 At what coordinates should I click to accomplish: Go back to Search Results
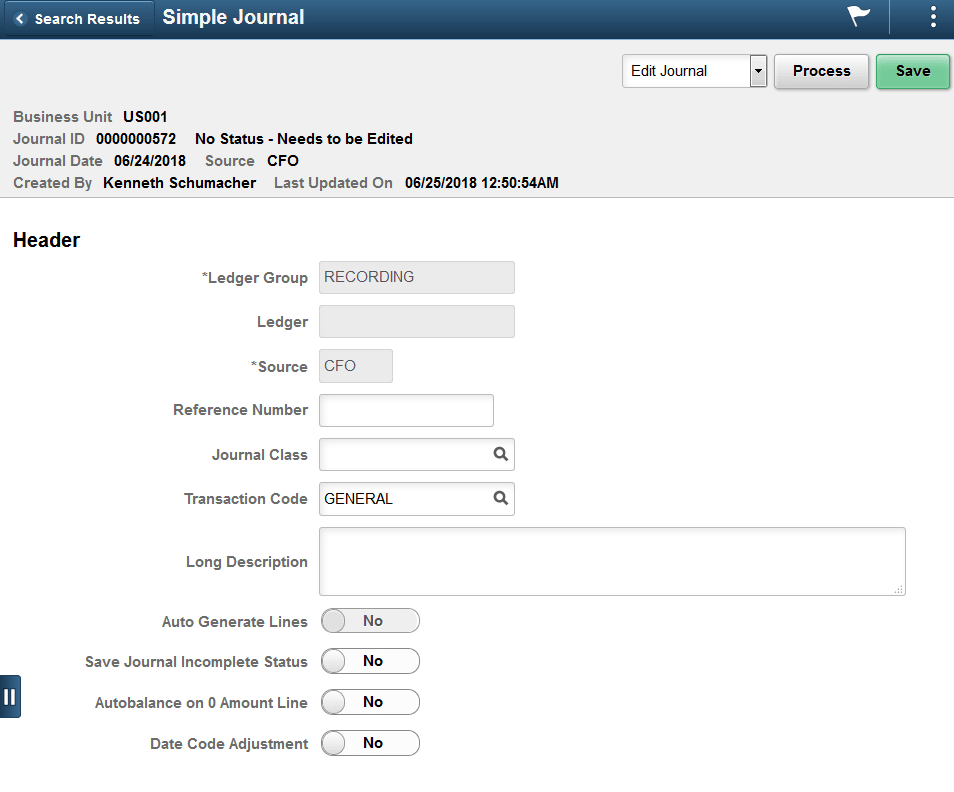click(x=78, y=19)
